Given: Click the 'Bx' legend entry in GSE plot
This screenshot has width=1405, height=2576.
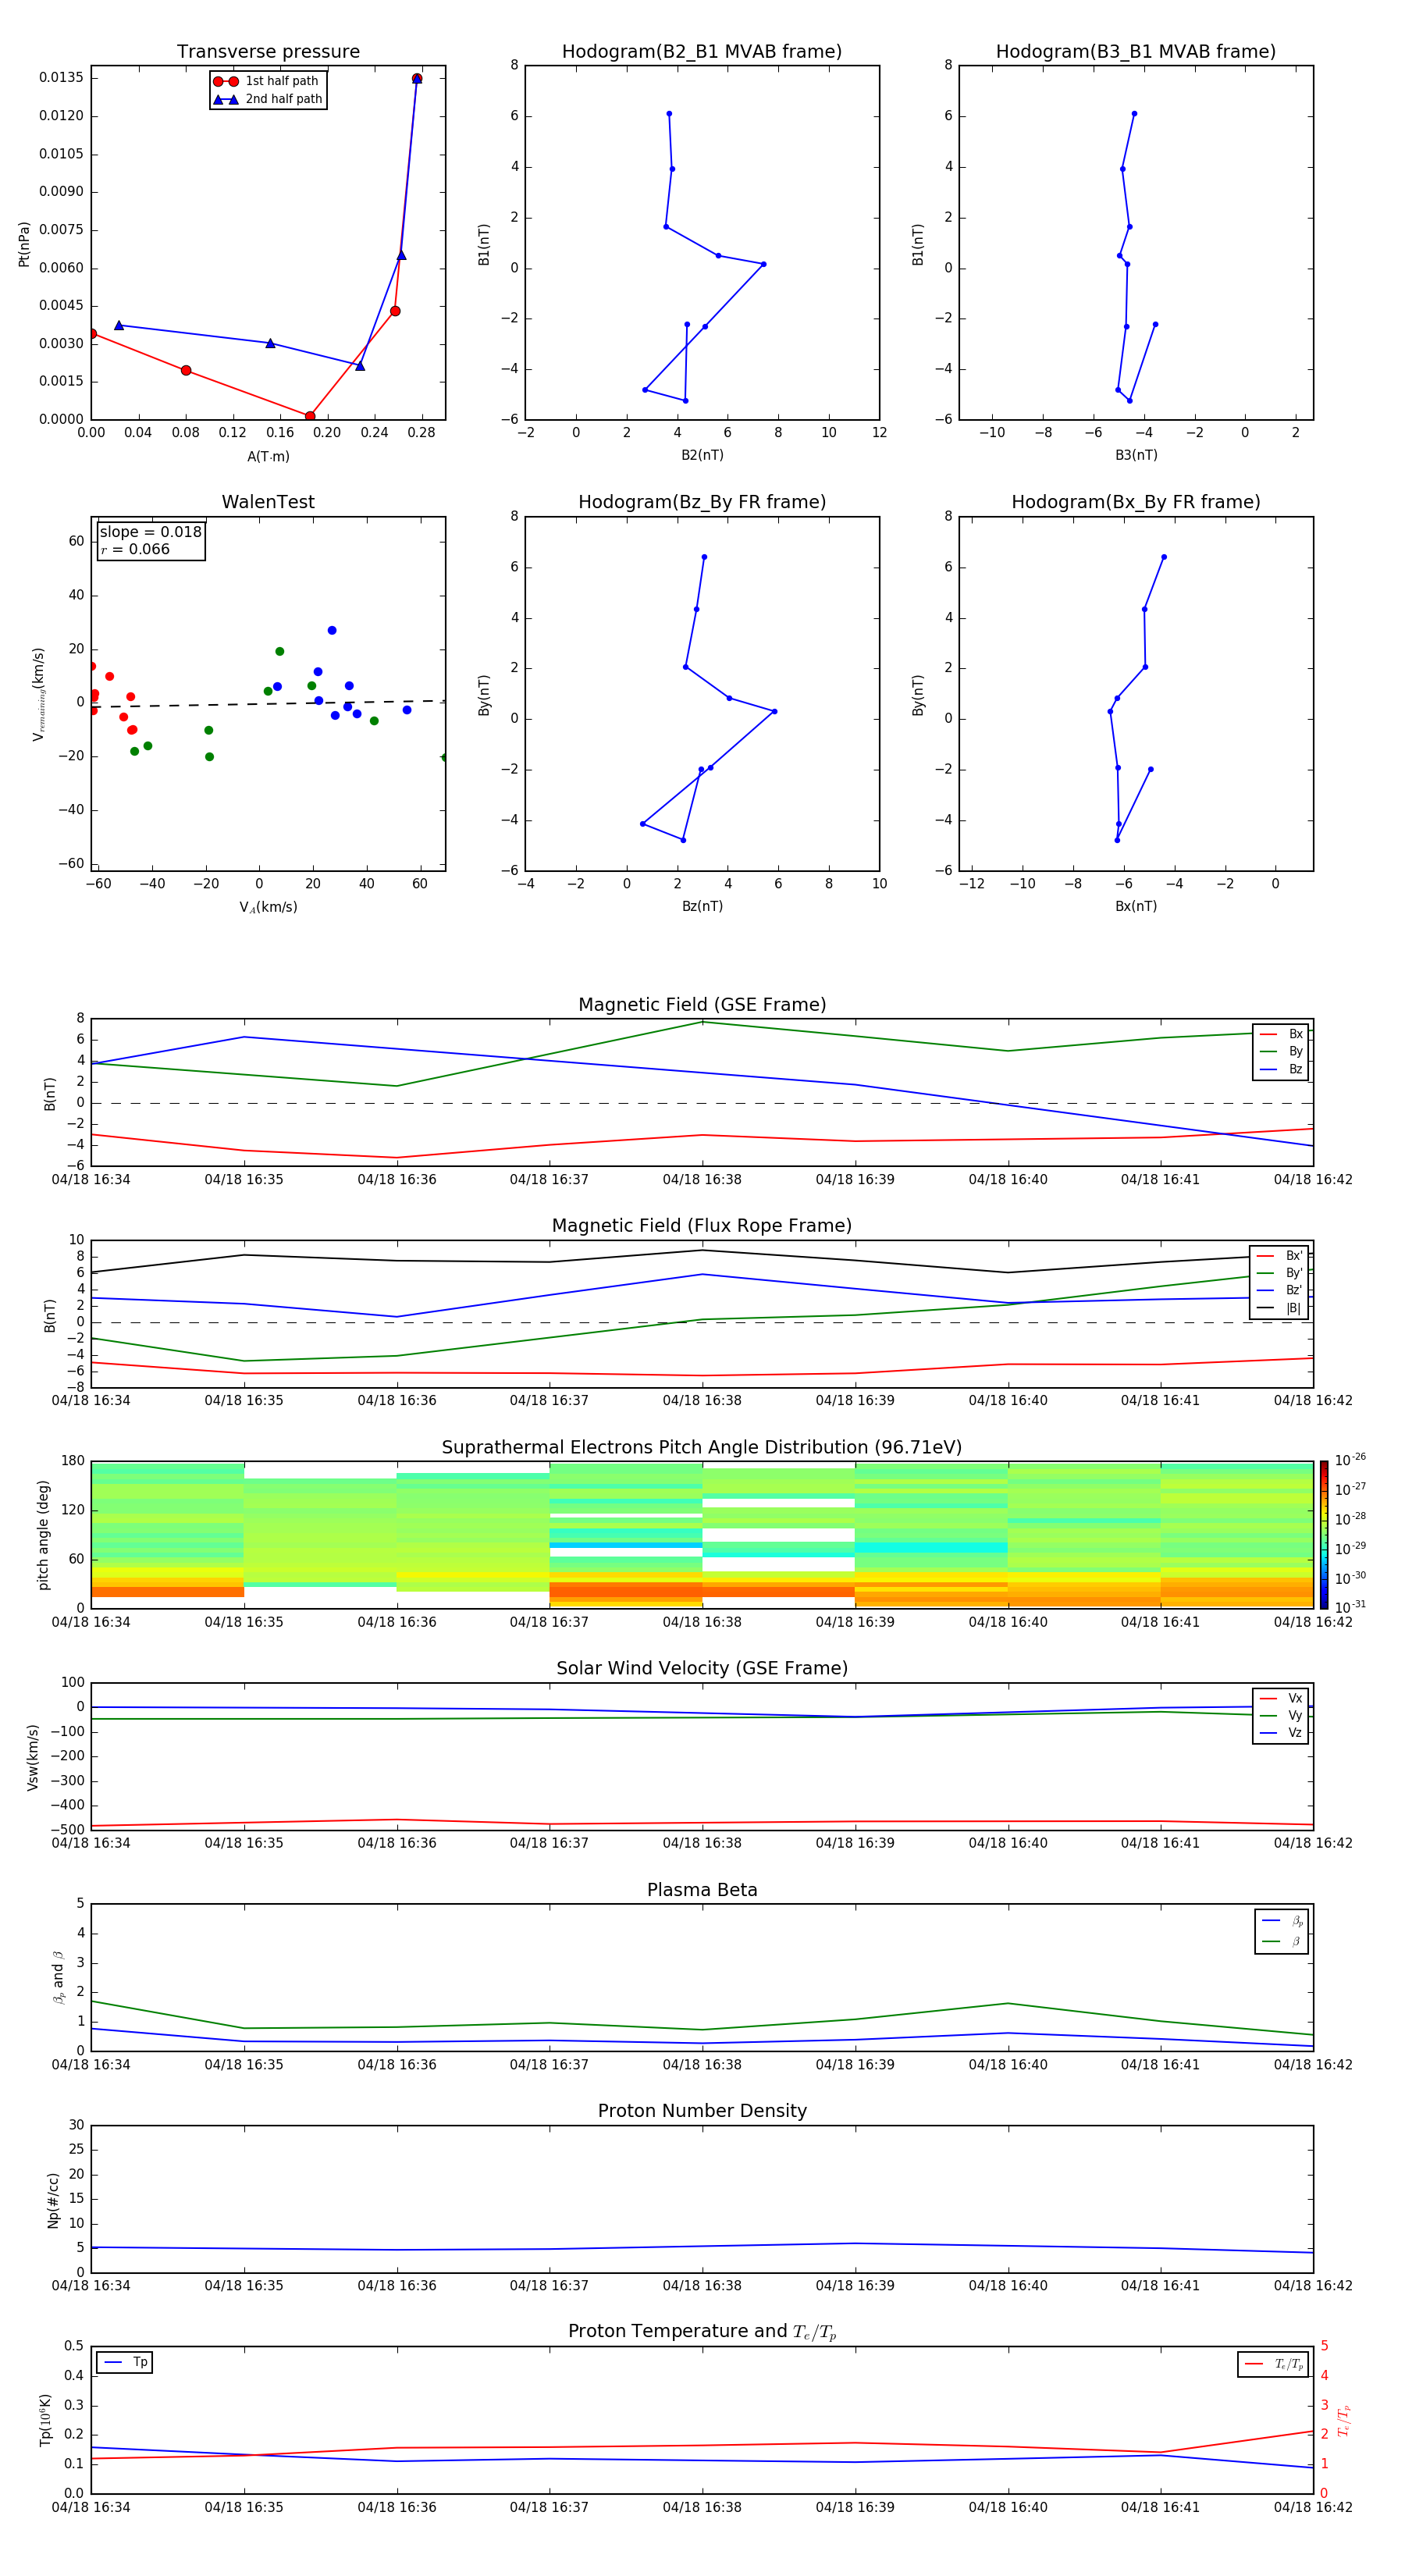Looking at the screenshot, I should 1281,1034.
